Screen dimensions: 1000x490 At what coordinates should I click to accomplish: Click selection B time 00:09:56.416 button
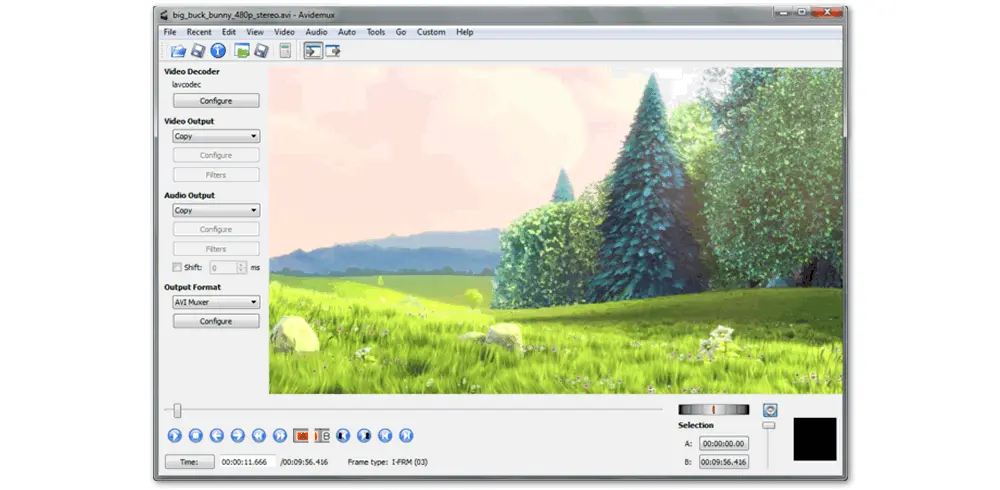724,462
